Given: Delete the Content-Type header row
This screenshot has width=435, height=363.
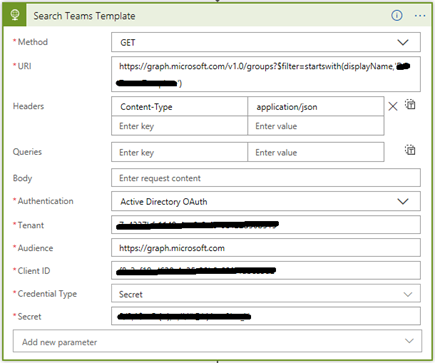Looking at the screenshot, I should (393, 106).
